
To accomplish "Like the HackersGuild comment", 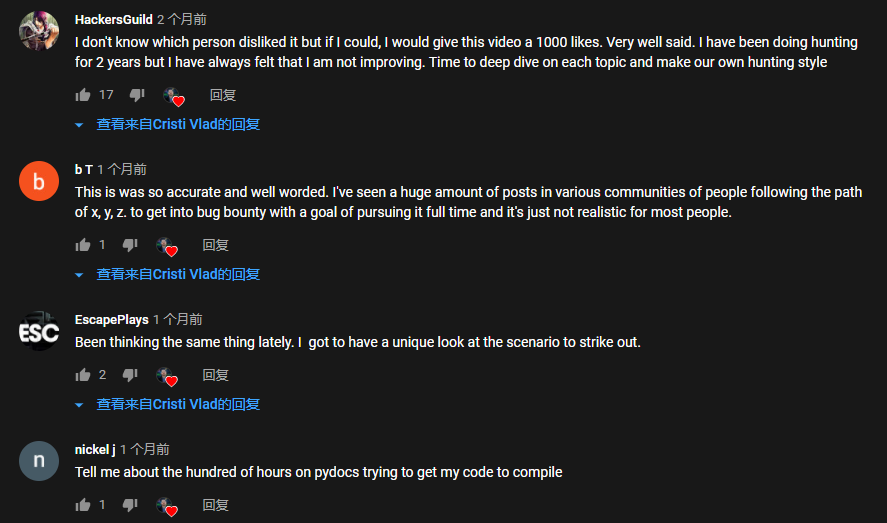I will pos(83,95).
